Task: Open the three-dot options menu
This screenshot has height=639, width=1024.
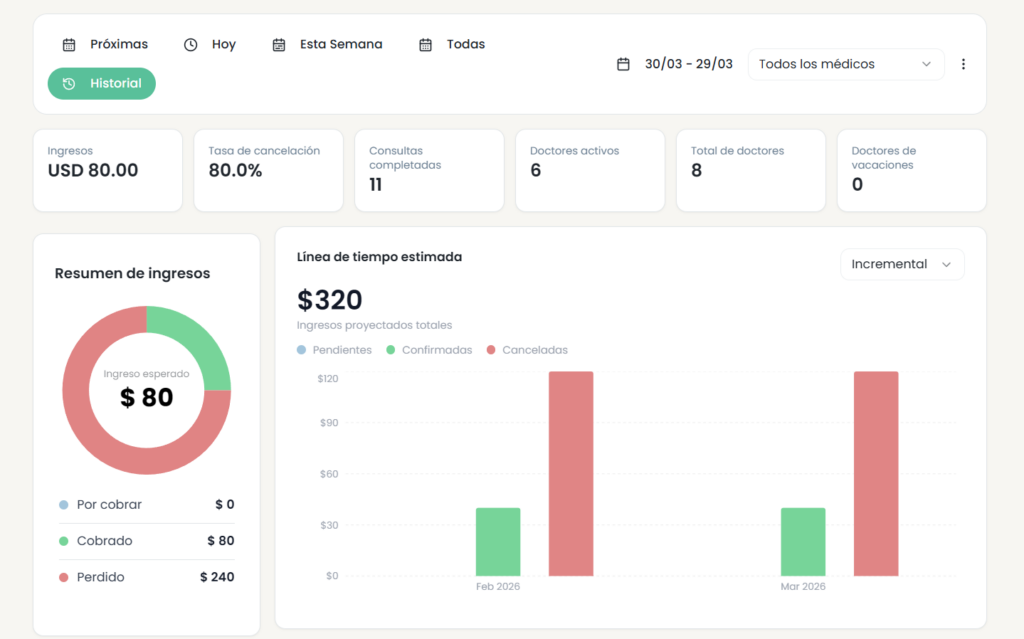Action: click(x=963, y=64)
